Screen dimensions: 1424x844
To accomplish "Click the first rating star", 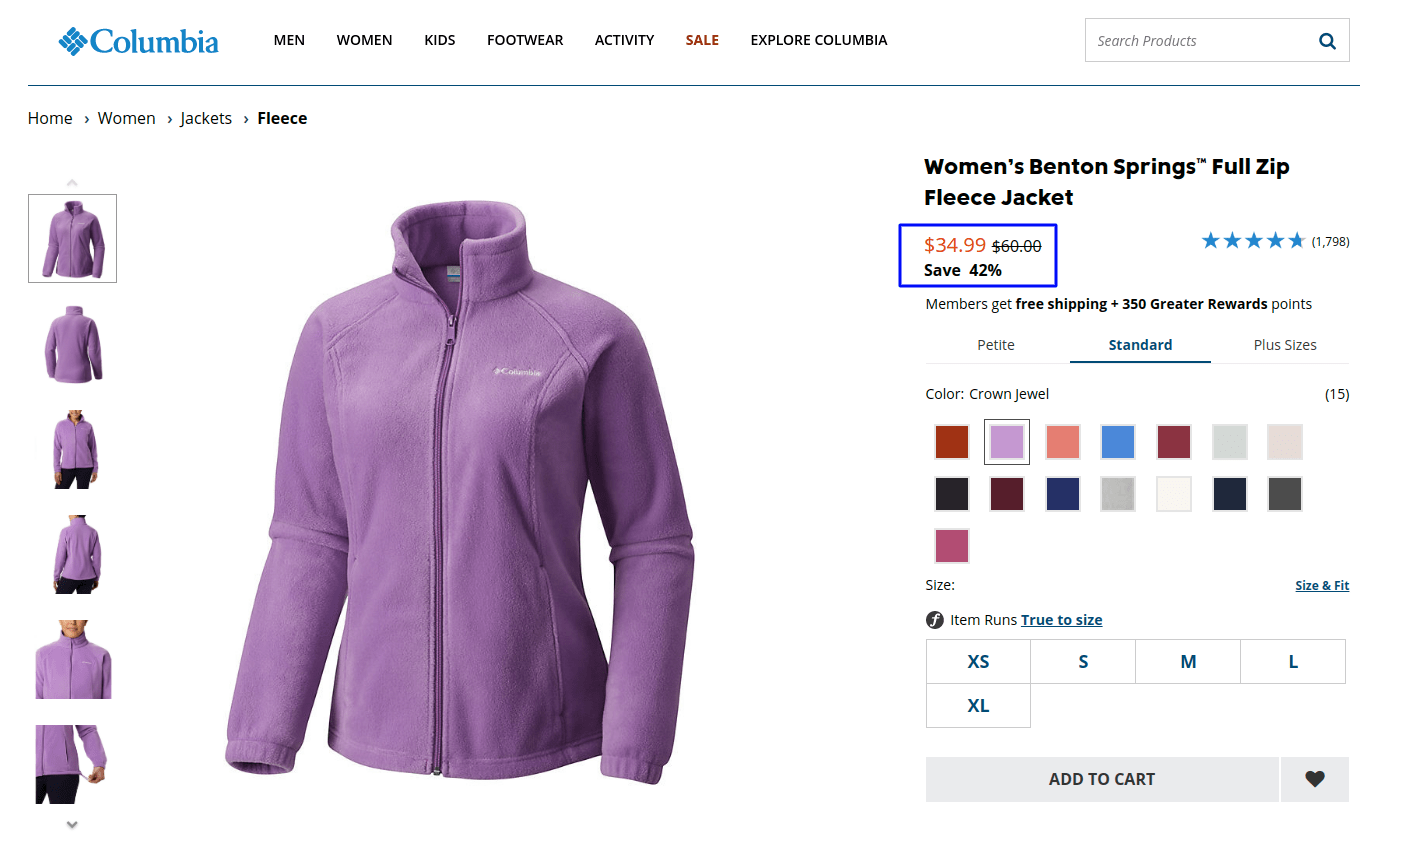I will coord(1210,240).
